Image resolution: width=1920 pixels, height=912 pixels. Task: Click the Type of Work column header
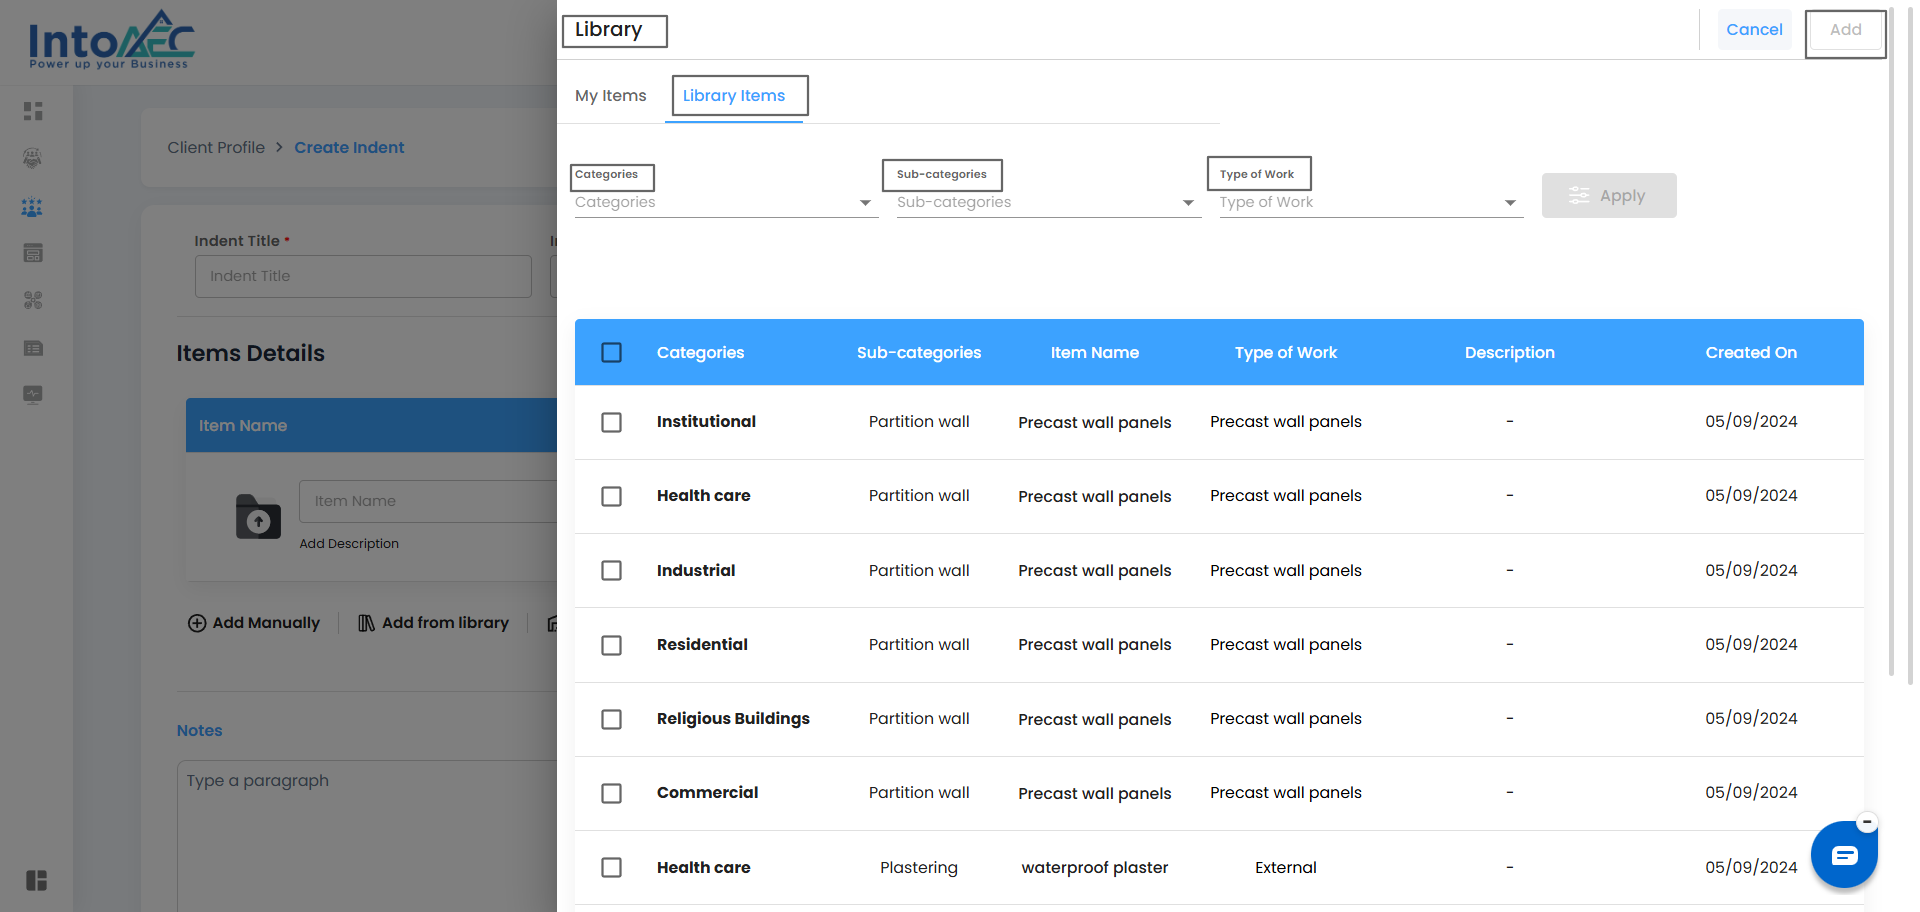1286,353
